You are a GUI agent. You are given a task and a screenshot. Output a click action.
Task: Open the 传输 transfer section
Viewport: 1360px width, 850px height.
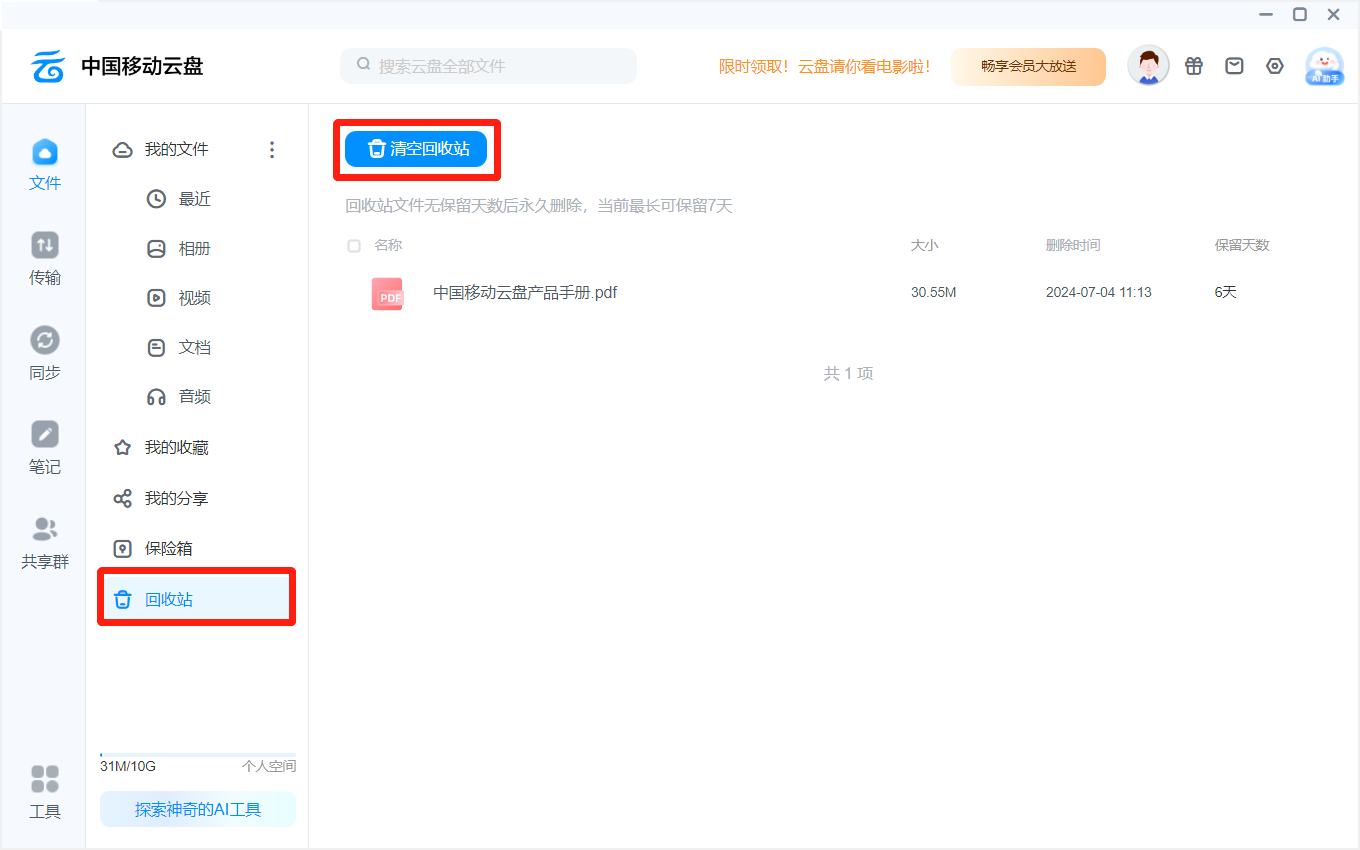tap(45, 259)
